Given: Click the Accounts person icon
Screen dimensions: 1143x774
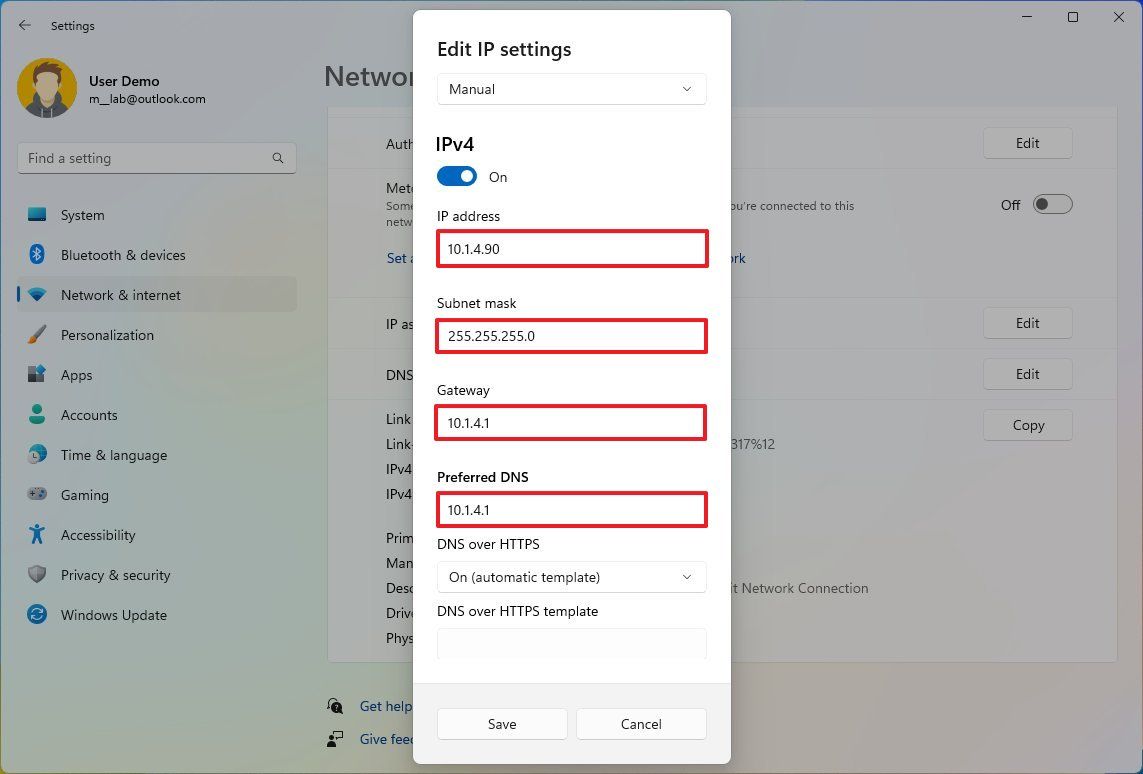Looking at the screenshot, I should click(37, 414).
